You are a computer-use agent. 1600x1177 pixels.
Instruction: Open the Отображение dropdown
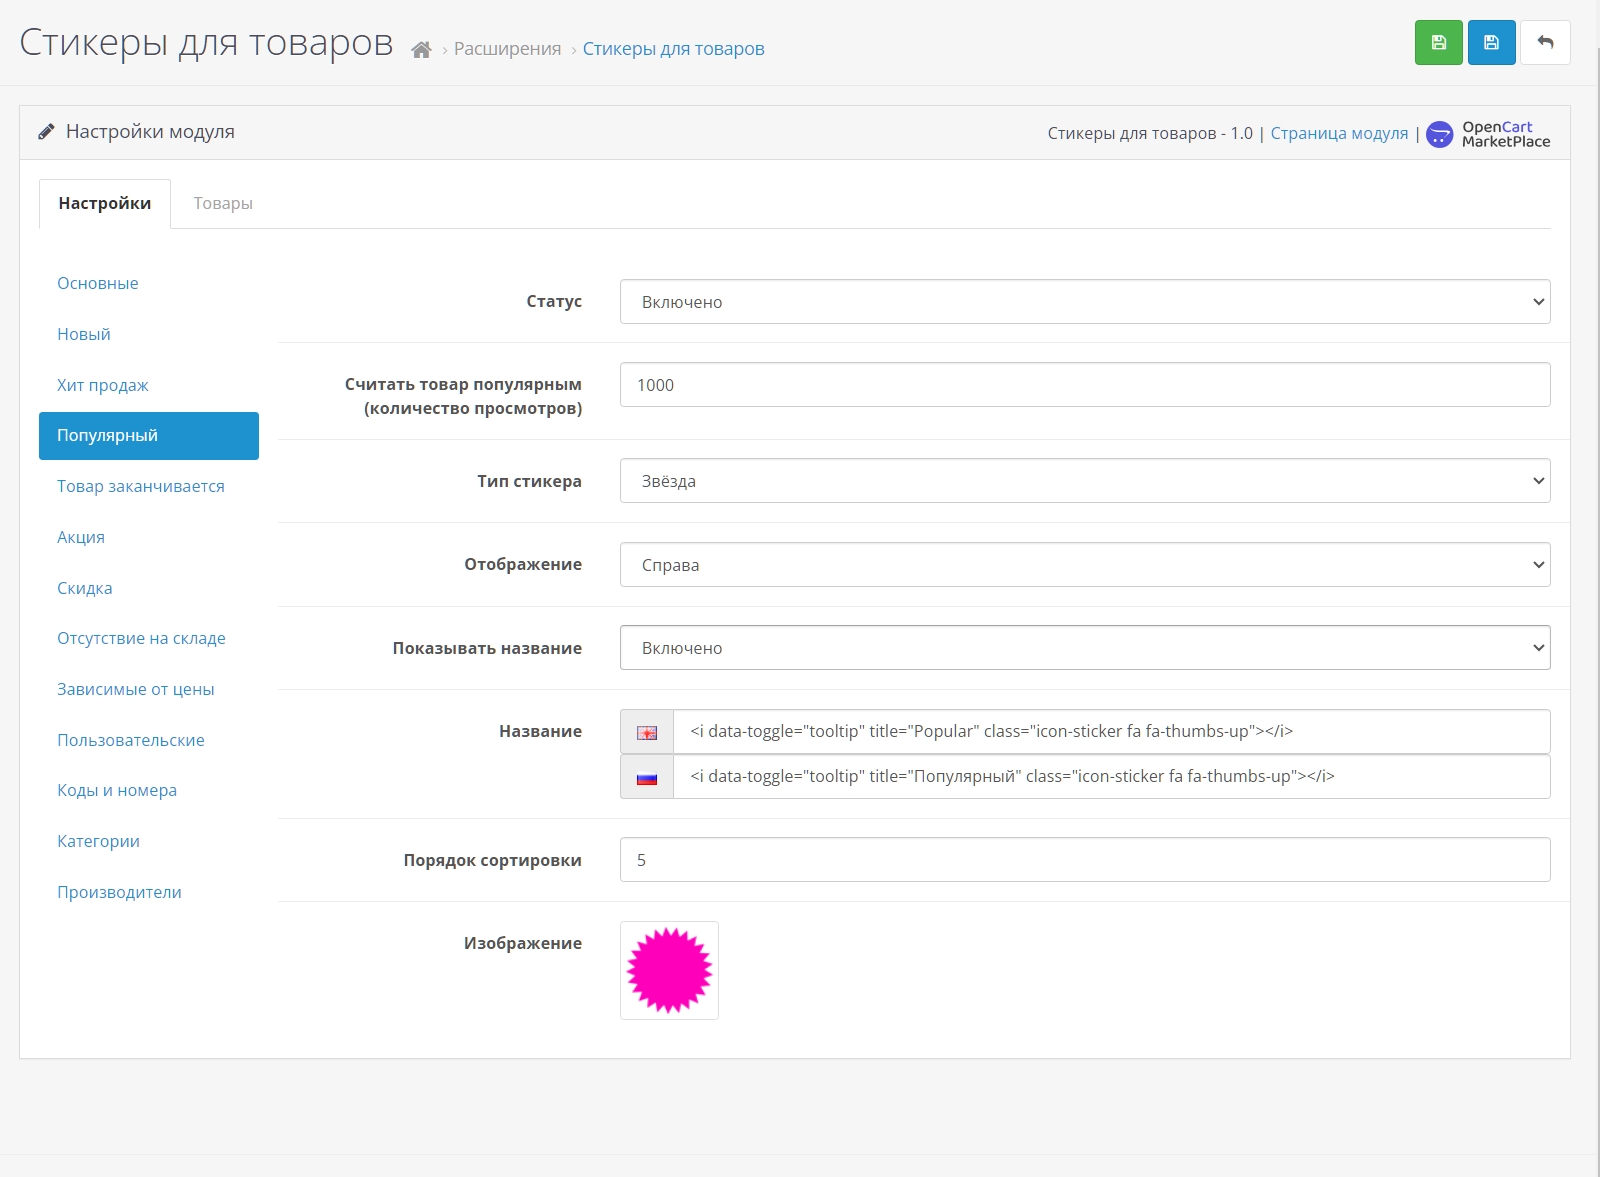1085,565
